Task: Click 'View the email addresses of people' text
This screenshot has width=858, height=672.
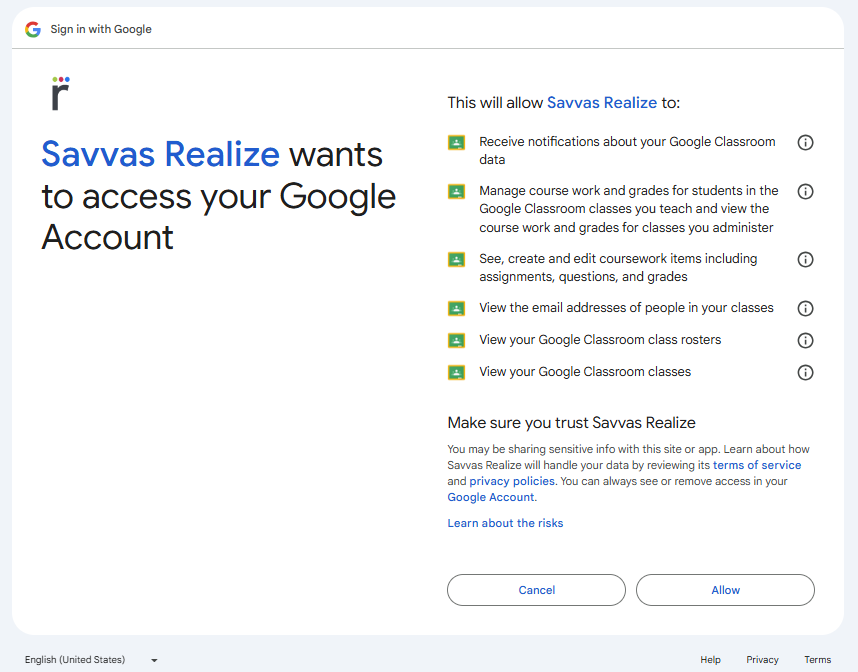Action: (627, 308)
